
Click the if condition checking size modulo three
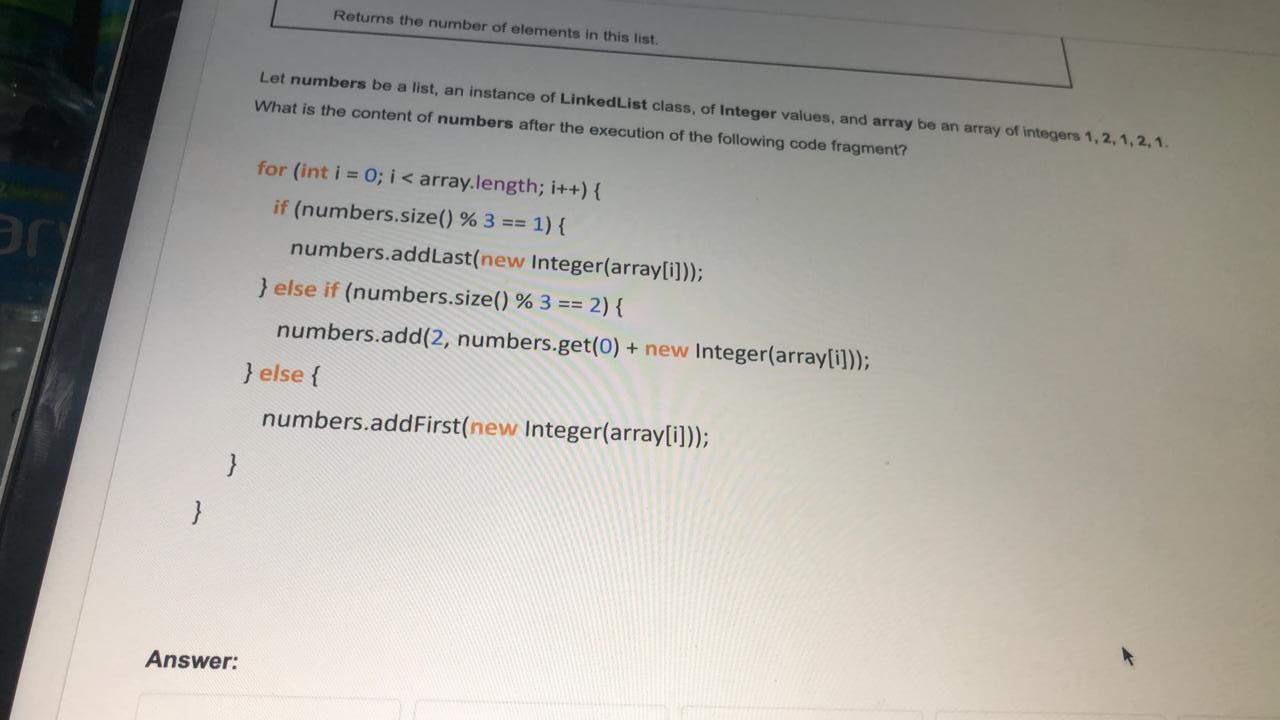pyautogui.click(x=420, y=217)
